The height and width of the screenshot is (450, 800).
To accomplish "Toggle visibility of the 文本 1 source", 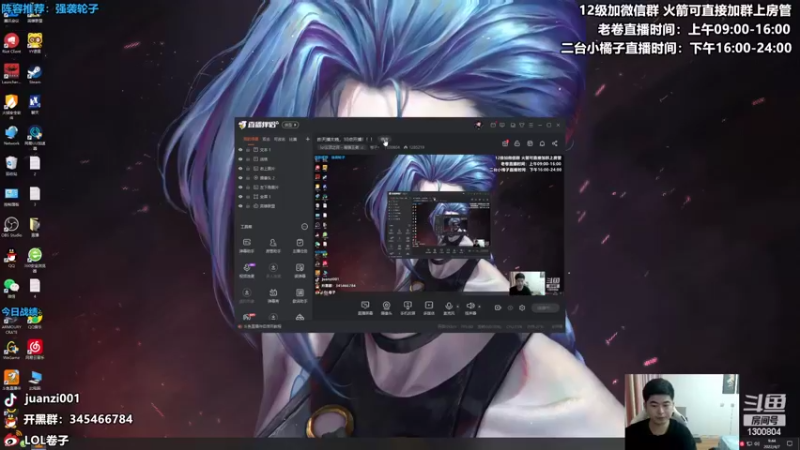I will [x=240, y=150].
